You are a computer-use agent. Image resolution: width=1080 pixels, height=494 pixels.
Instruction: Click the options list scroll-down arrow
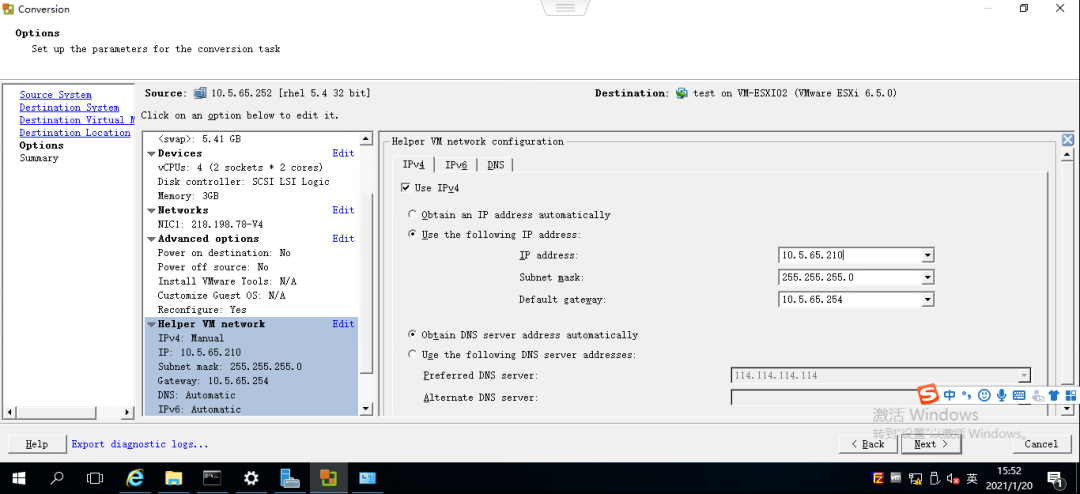pos(366,409)
